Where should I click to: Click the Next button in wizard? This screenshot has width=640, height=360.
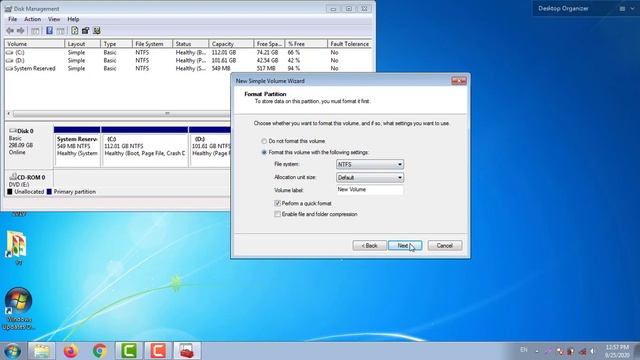pos(404,245)
